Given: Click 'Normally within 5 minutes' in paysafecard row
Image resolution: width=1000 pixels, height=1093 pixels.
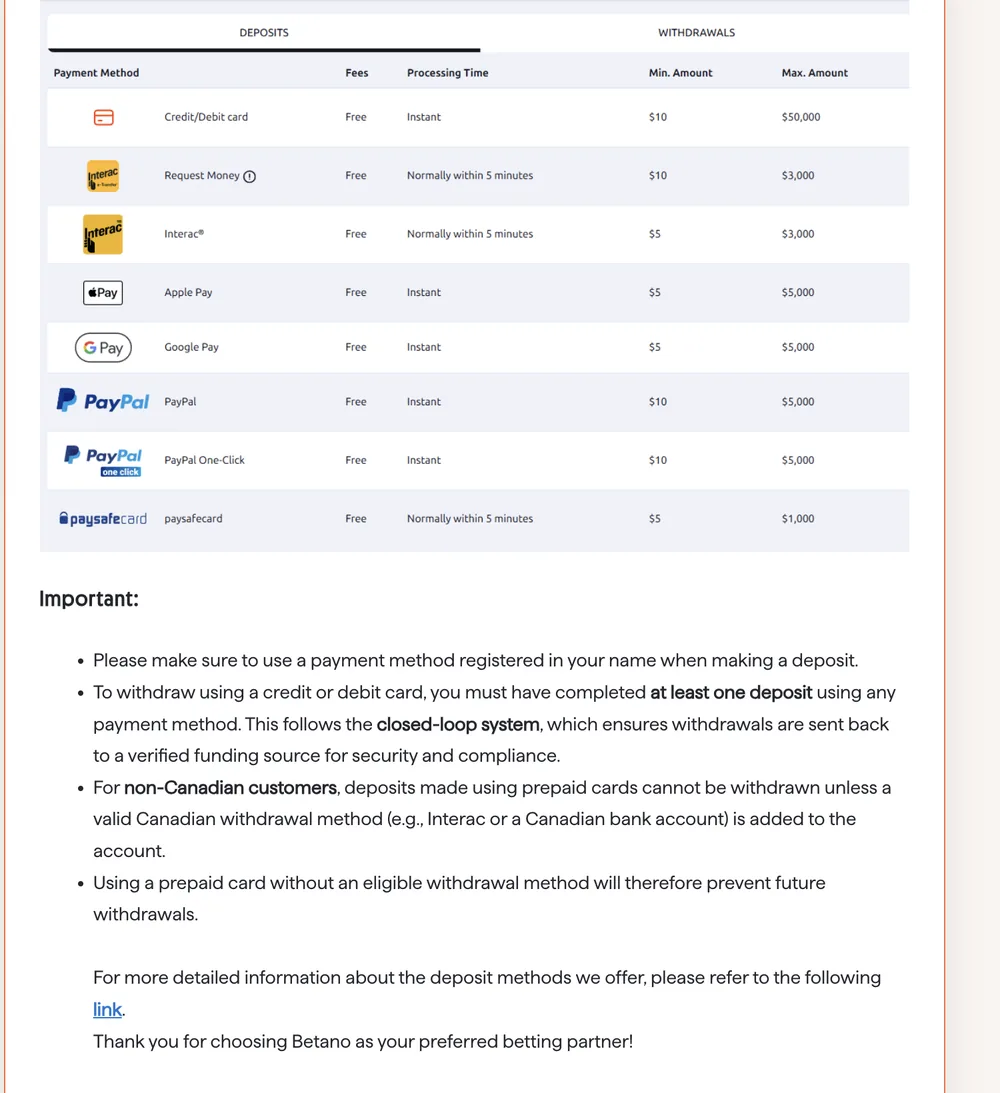Looking at the screenshot, I should click(x=470, y=519).
